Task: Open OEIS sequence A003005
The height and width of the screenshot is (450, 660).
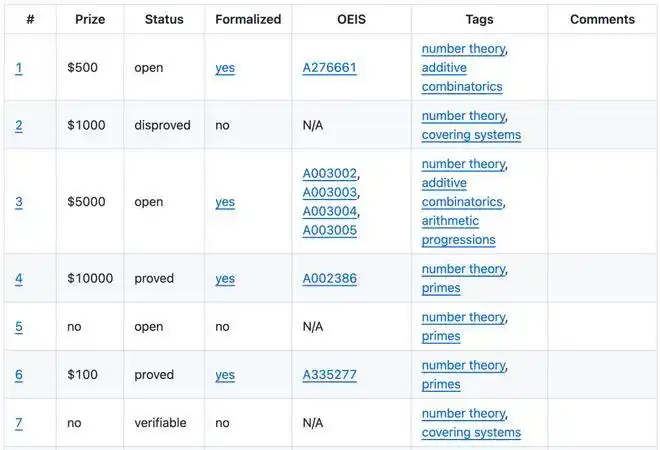Action: [x=329, y=230]
